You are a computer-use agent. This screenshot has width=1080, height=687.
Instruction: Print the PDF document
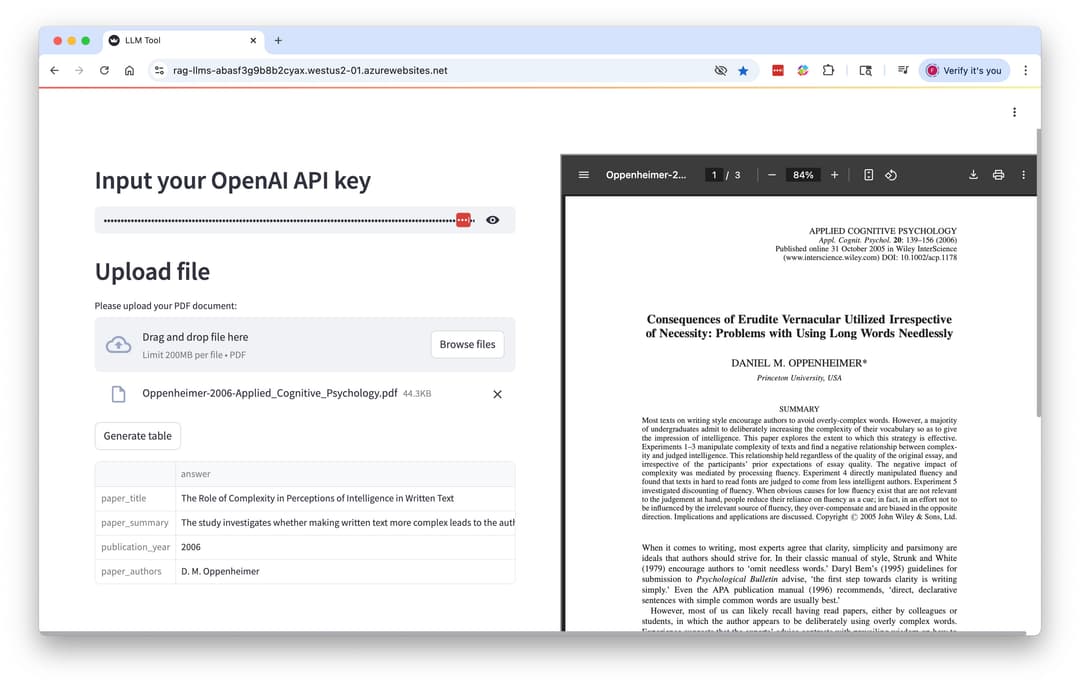click(998, 175)
